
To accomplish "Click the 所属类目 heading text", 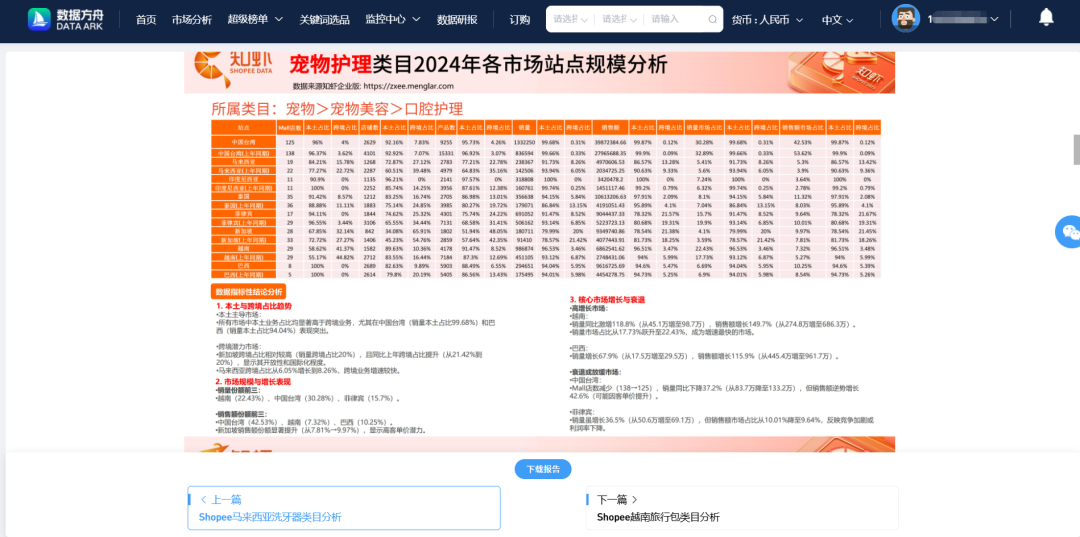I will (x=337, y=109).
